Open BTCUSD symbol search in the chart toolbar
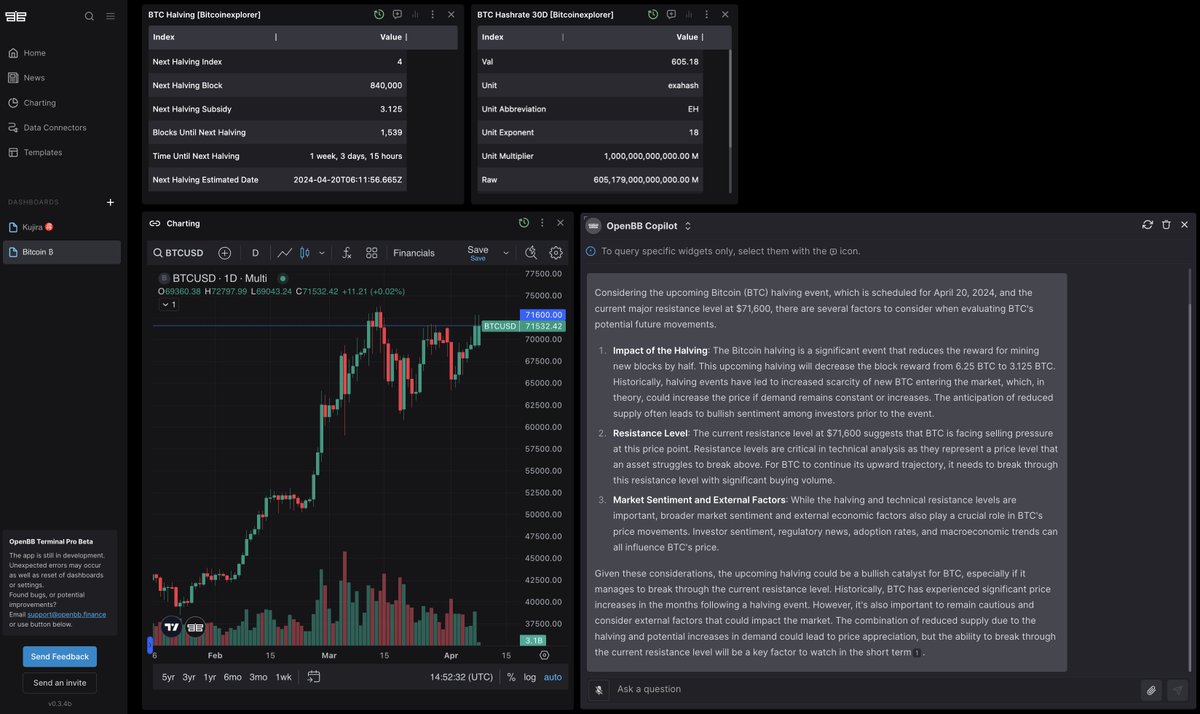The height and width of the screenshot is (714, 1200). point(178,253)
